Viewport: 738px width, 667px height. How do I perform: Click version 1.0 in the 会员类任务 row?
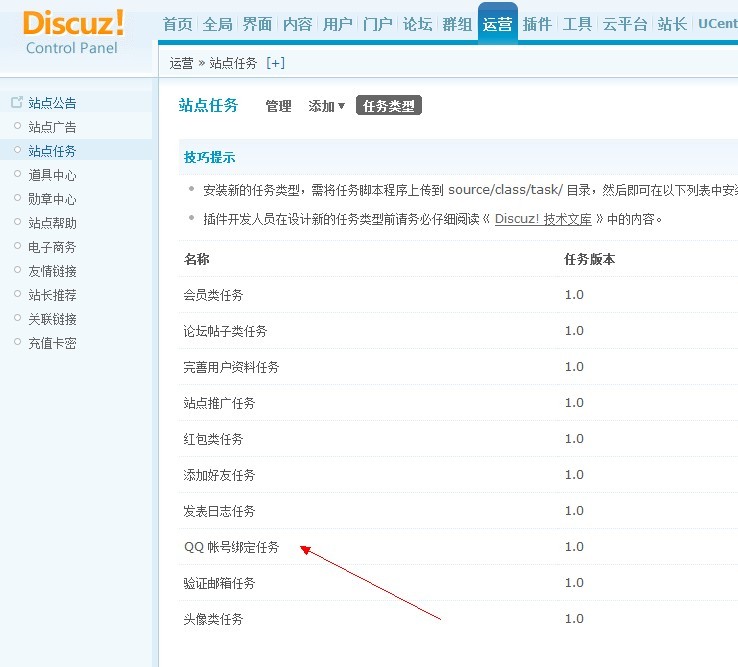(574, 295)
